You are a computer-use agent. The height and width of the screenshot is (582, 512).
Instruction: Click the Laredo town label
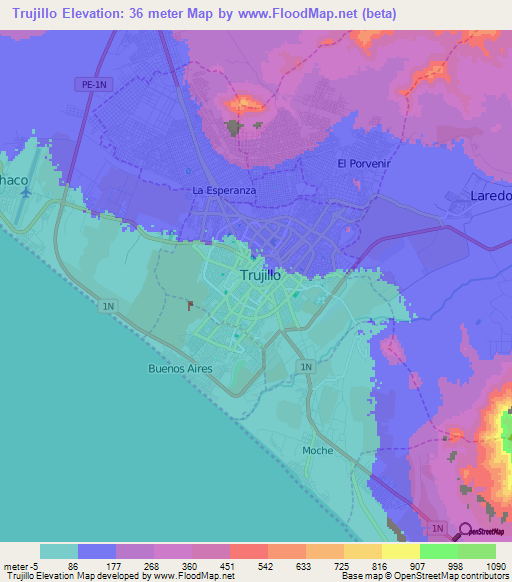(491, 196)
